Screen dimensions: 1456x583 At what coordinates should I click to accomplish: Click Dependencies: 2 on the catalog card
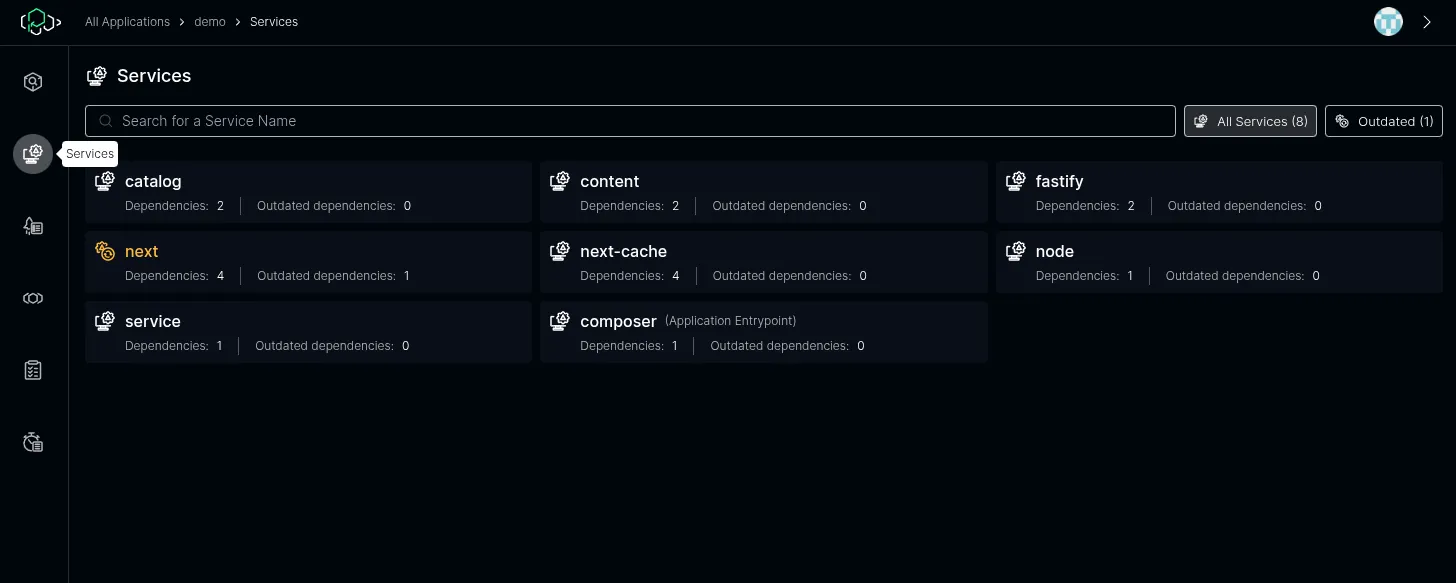[x=175, y=206]
